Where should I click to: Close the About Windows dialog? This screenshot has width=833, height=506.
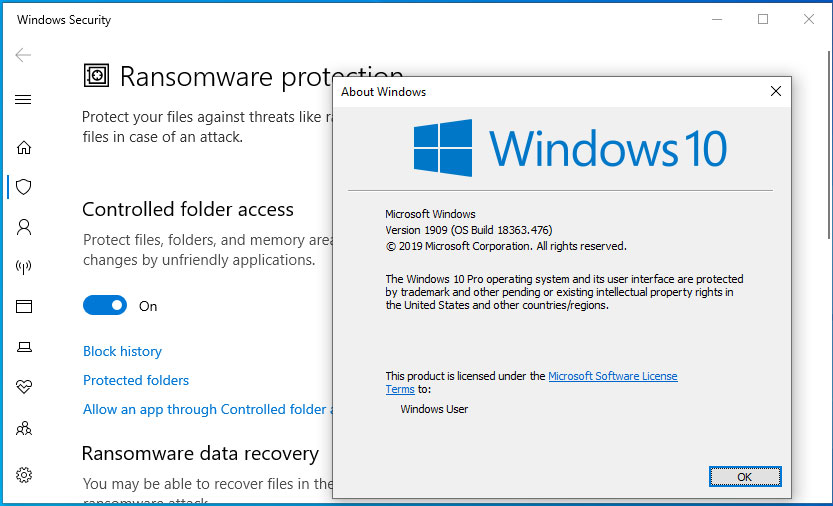click(x=776, y=91)
